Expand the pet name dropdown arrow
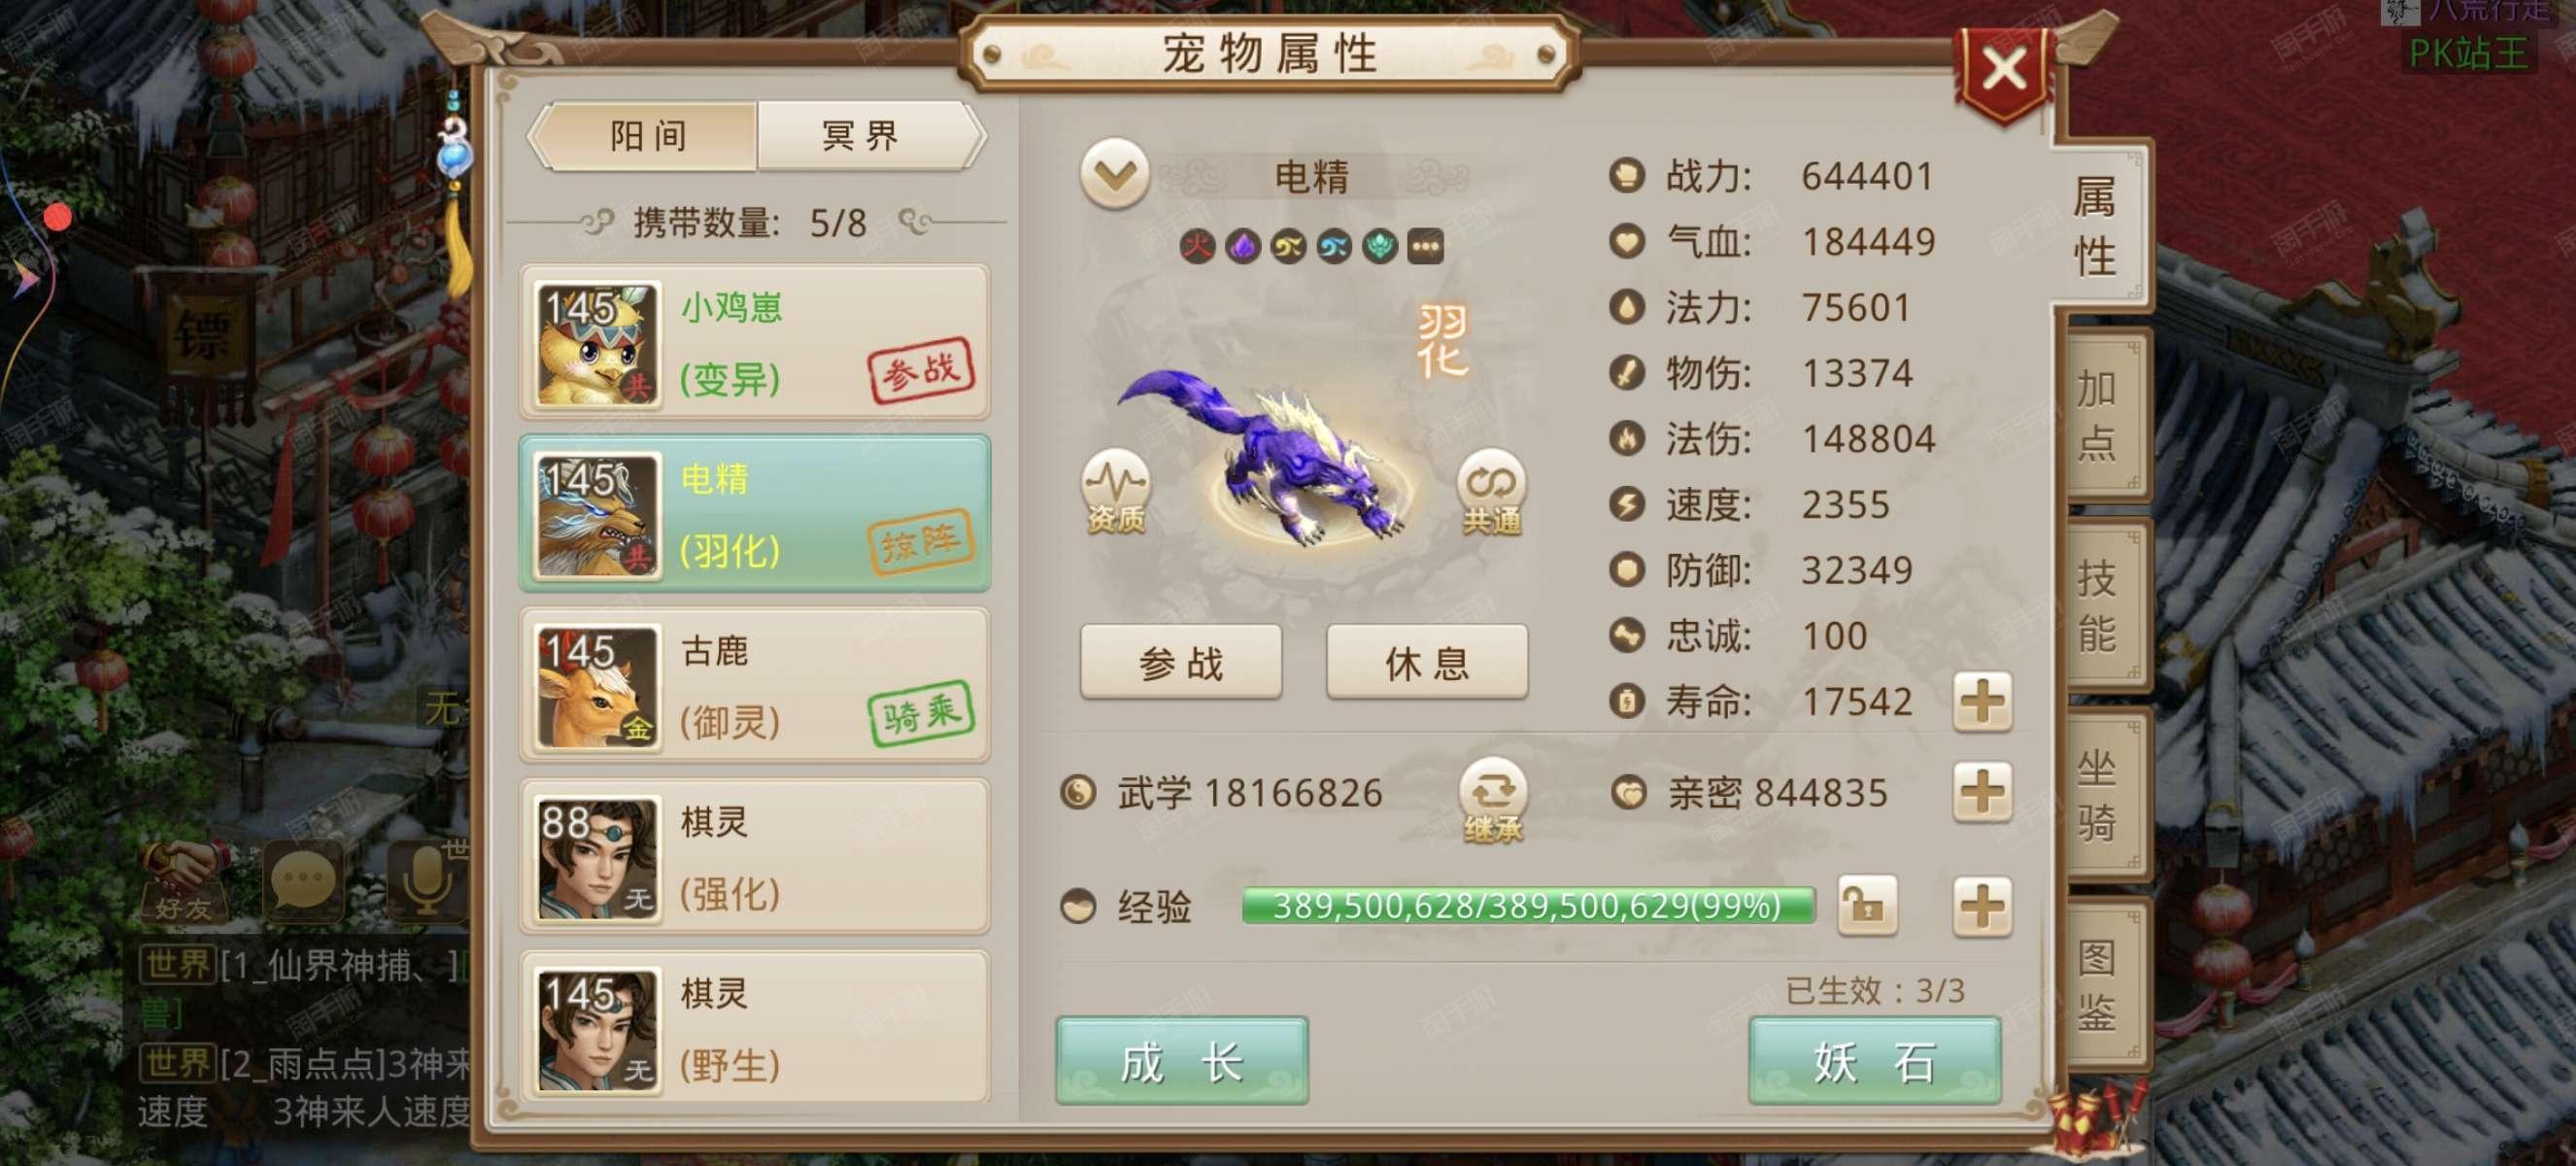 [x=1114, y=174]
